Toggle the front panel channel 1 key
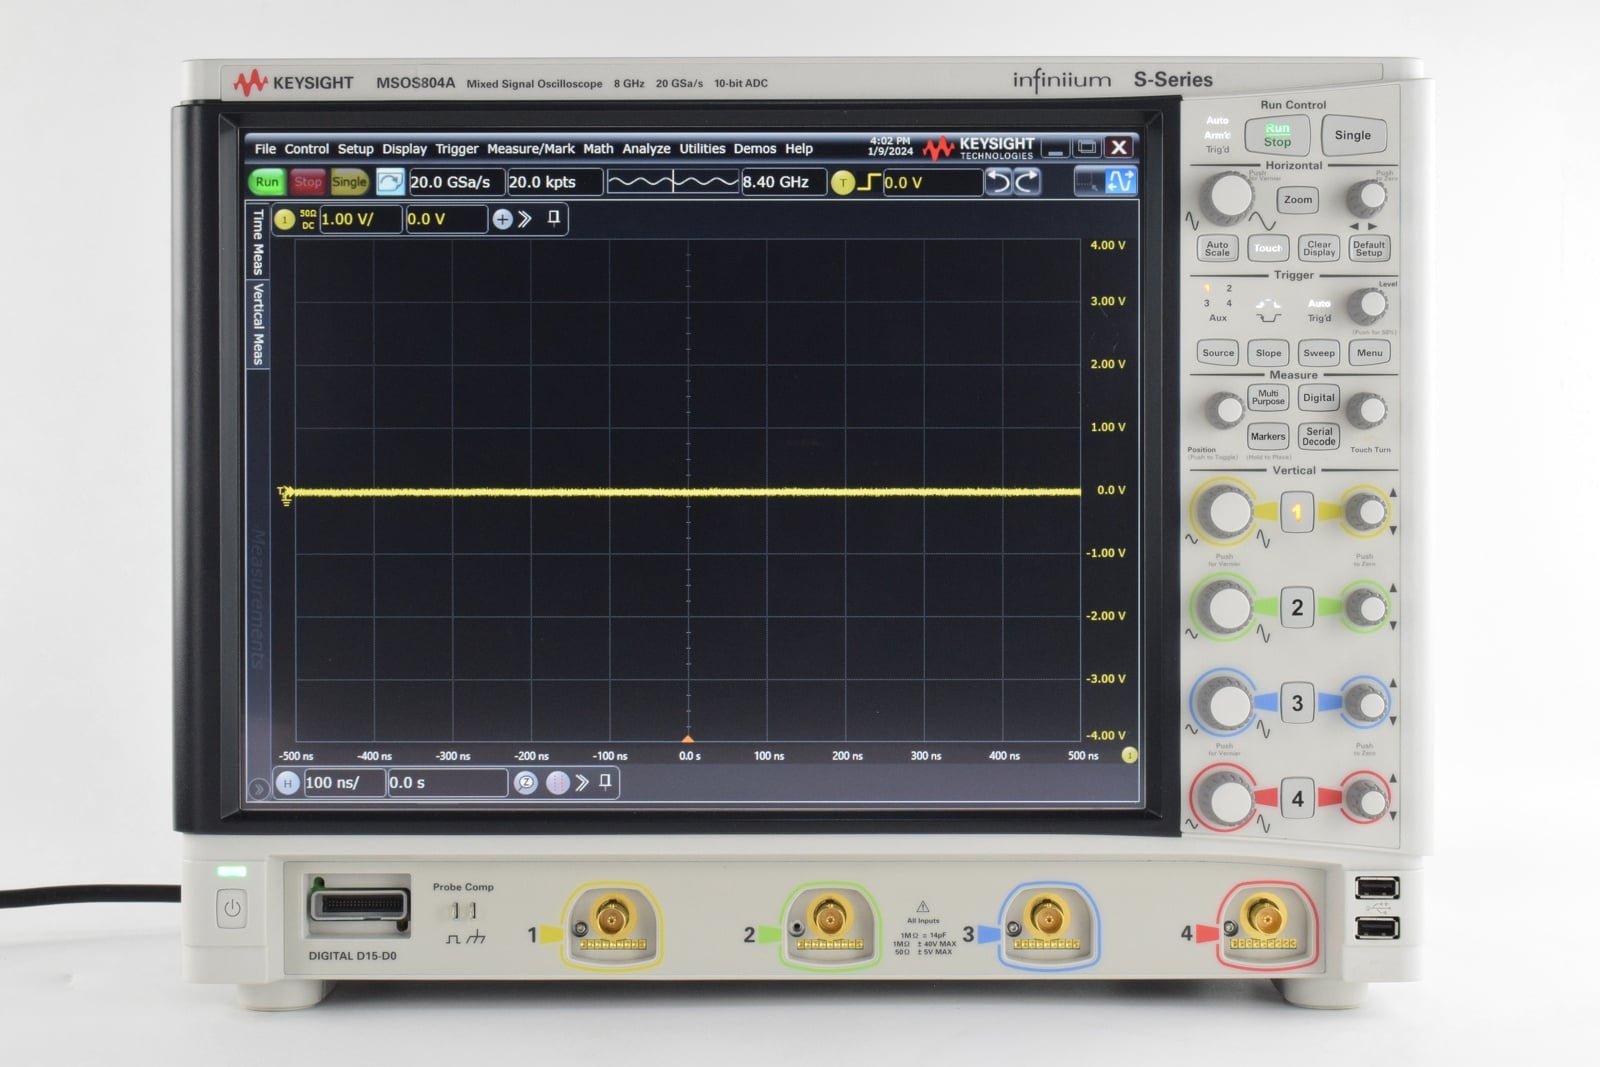The height and width of the screenshot is (1067, 1600). pos(1297,513)
